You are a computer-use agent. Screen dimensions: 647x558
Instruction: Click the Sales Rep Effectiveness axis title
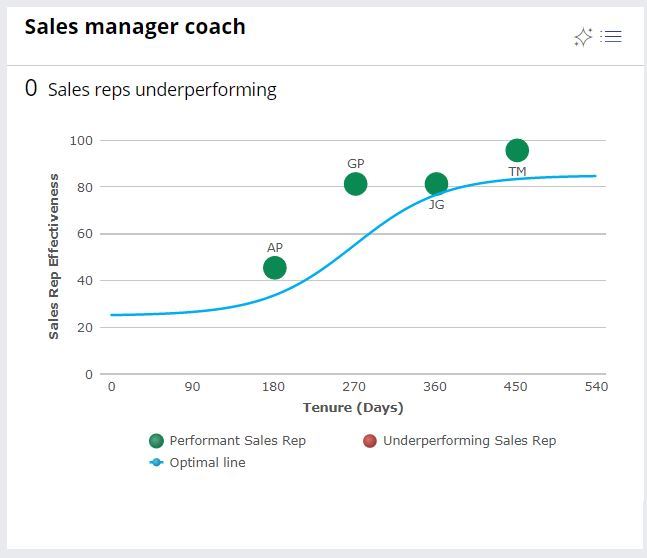tap(54, 257)
